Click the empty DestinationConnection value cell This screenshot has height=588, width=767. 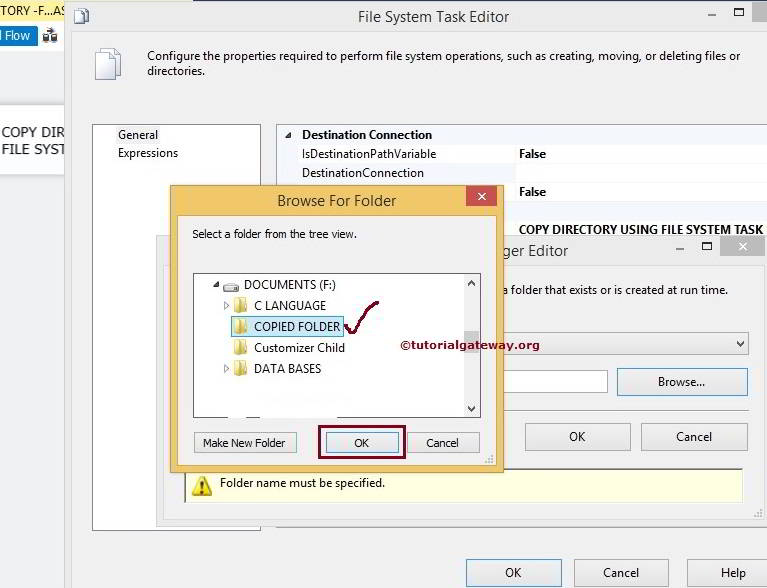click(641, 173)
